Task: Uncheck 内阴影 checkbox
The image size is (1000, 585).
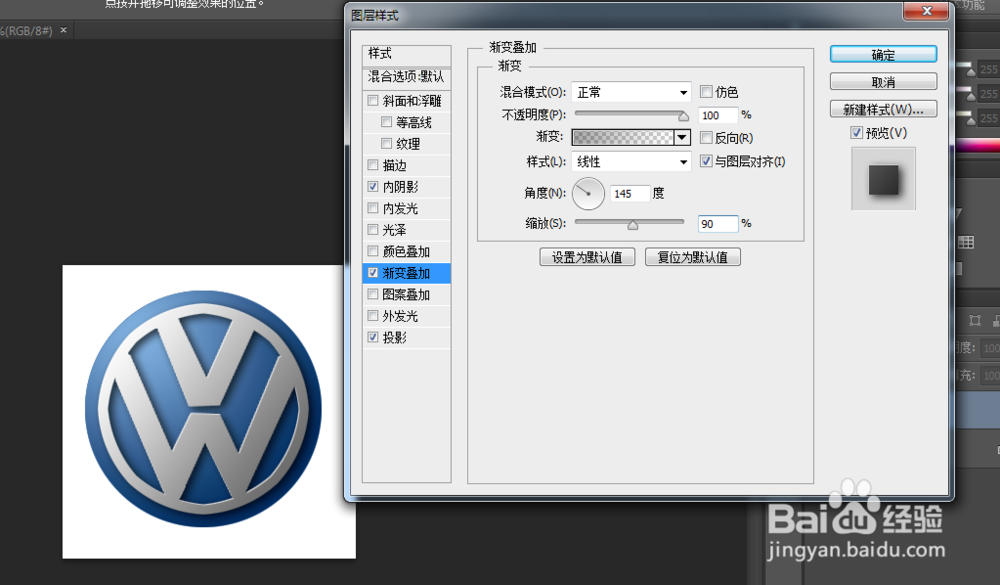Action: click(x=373, y=187)
